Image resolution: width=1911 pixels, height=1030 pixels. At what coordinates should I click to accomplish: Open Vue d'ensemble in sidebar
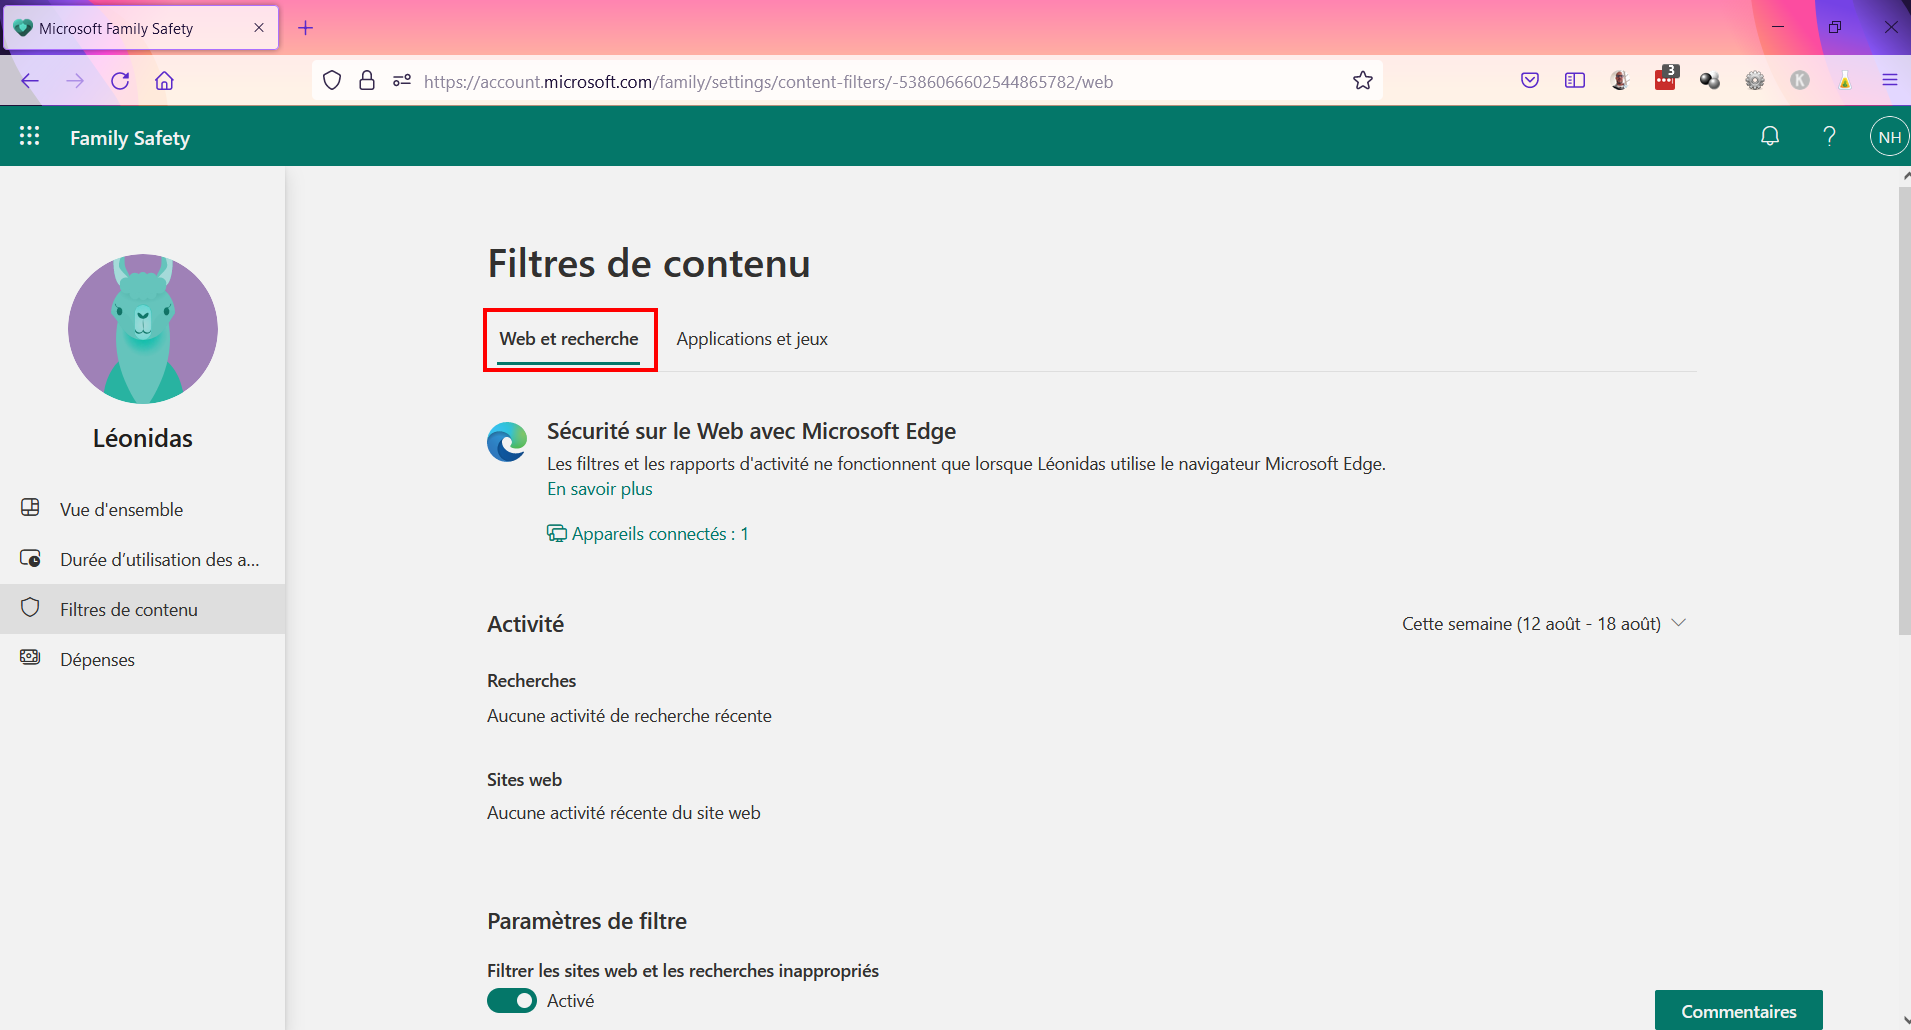pos(142,509)
